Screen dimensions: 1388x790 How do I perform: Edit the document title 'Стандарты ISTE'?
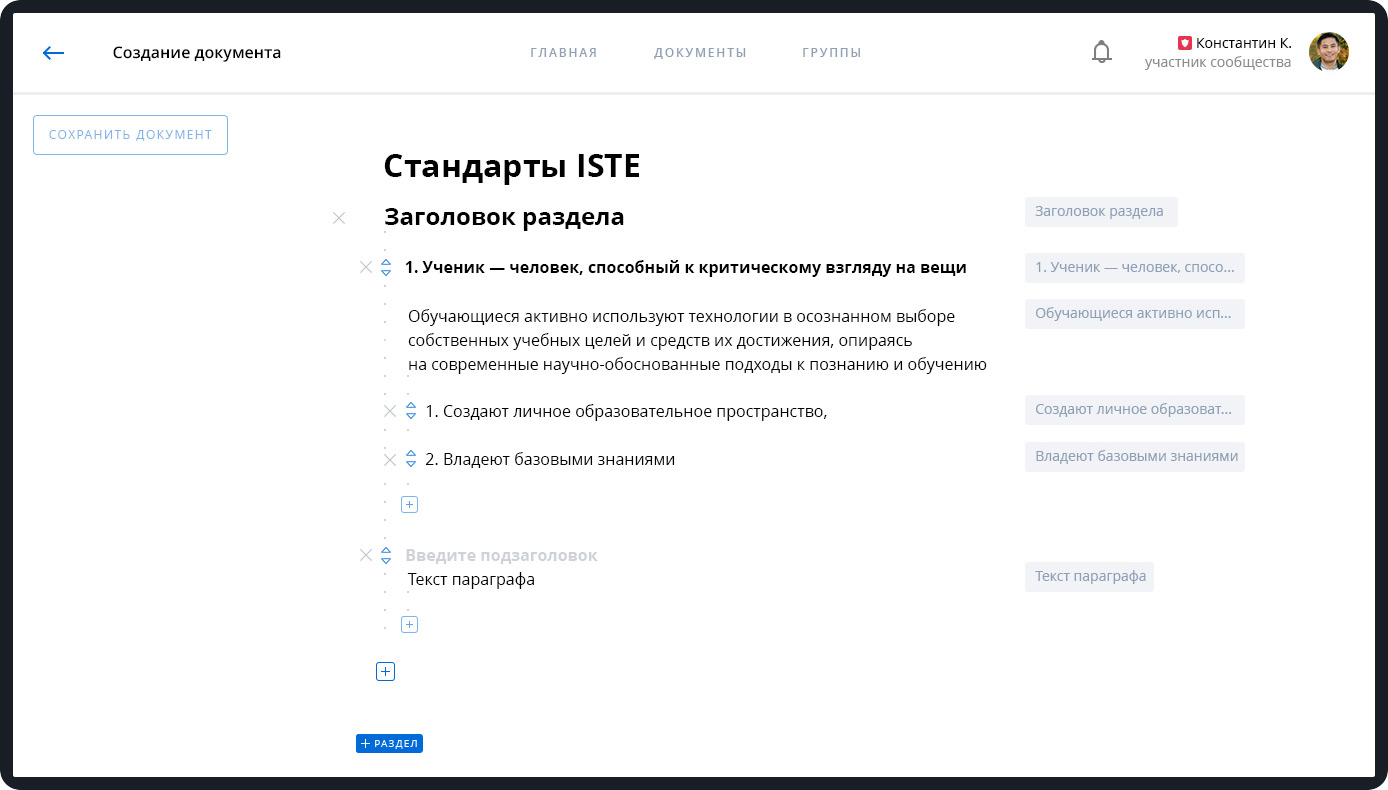point(512,166)
